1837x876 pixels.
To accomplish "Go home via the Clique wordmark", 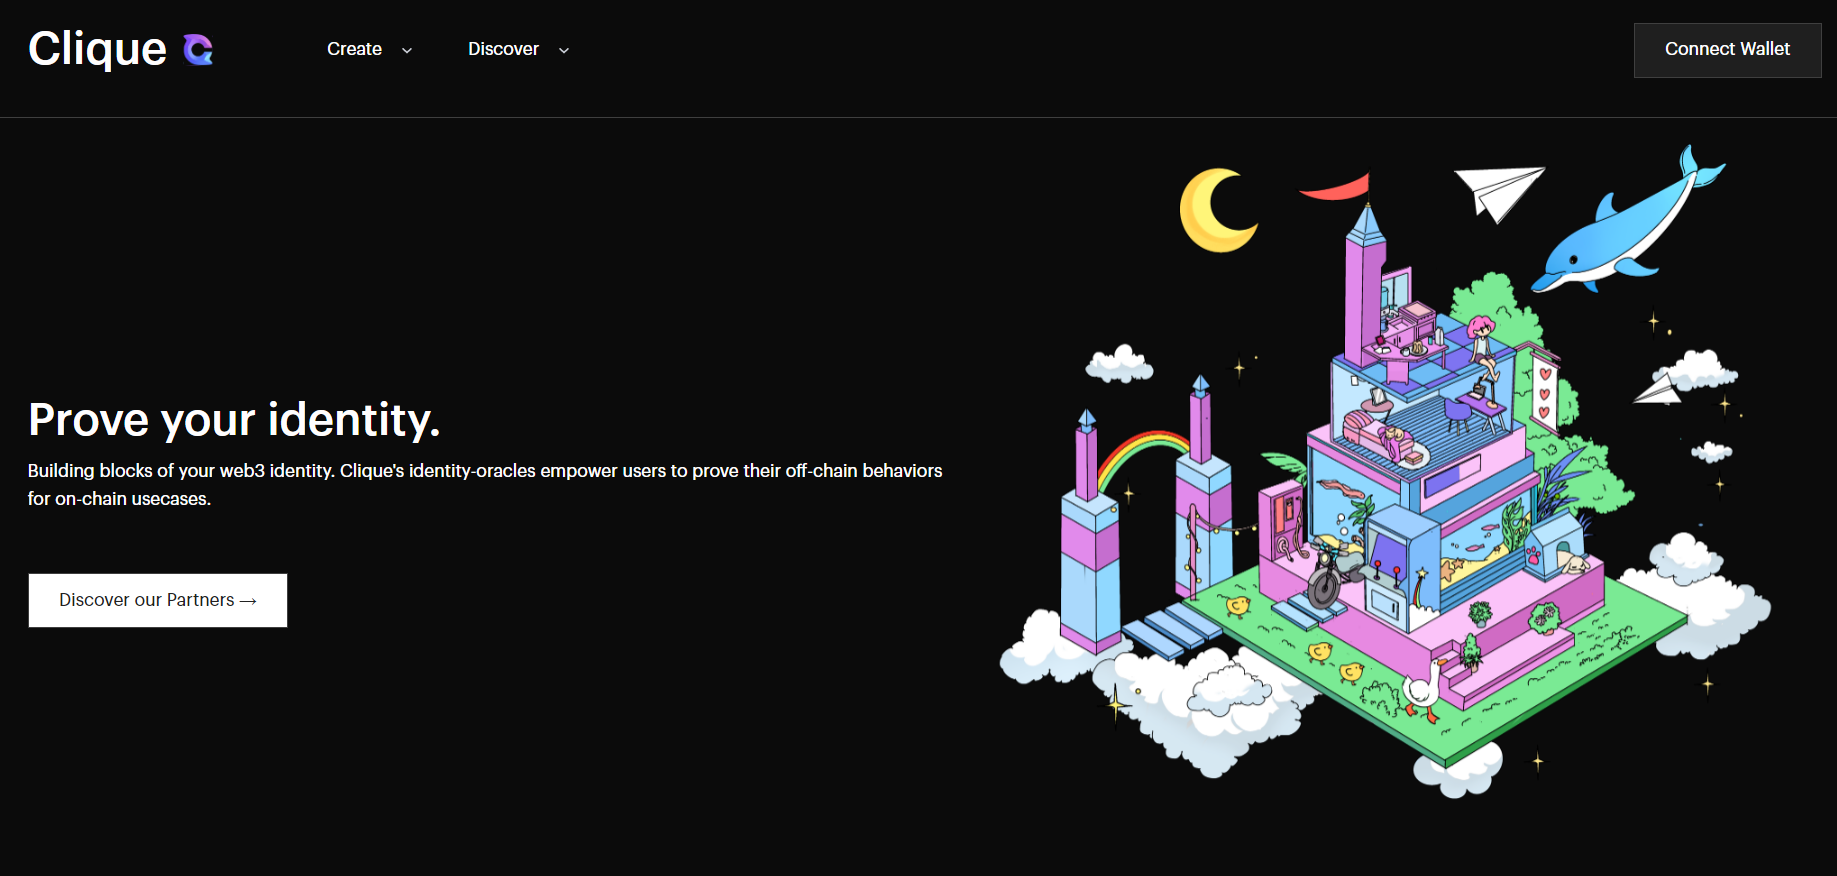I will click(x=98, y=49).
